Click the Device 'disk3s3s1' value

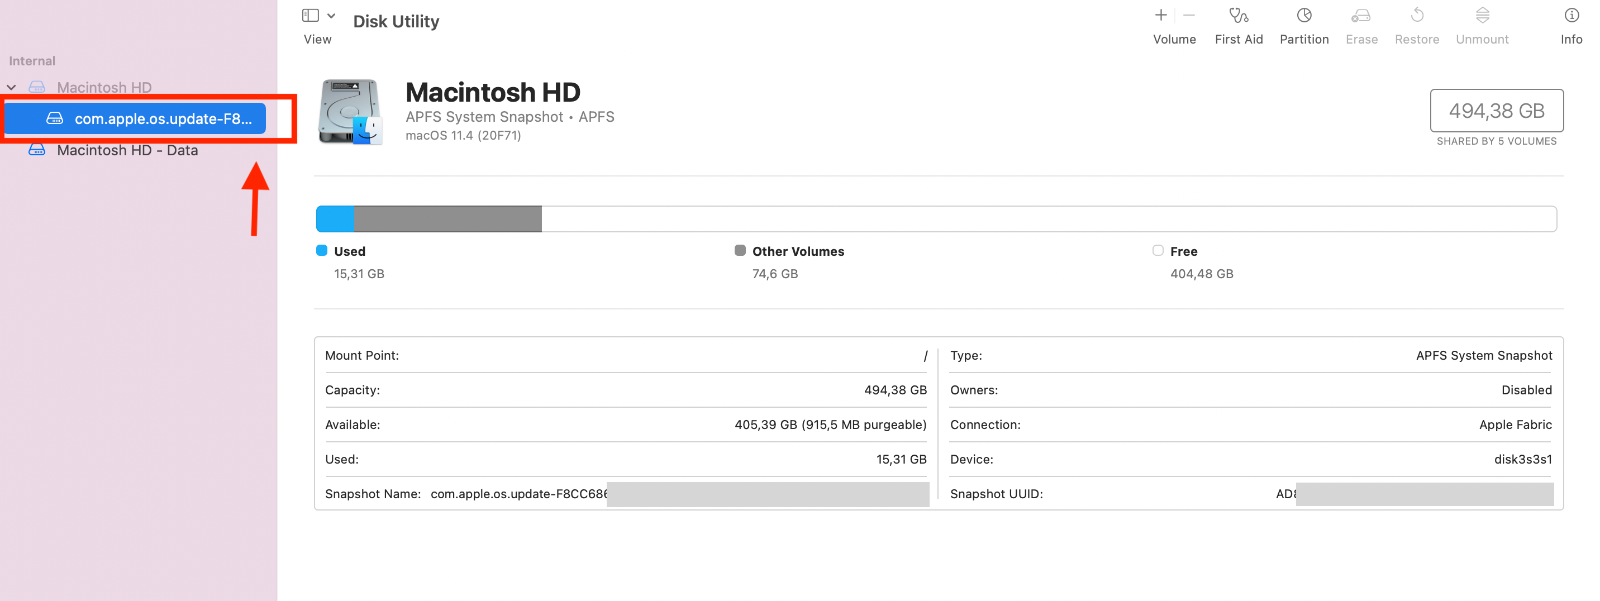coord(1523,459)
